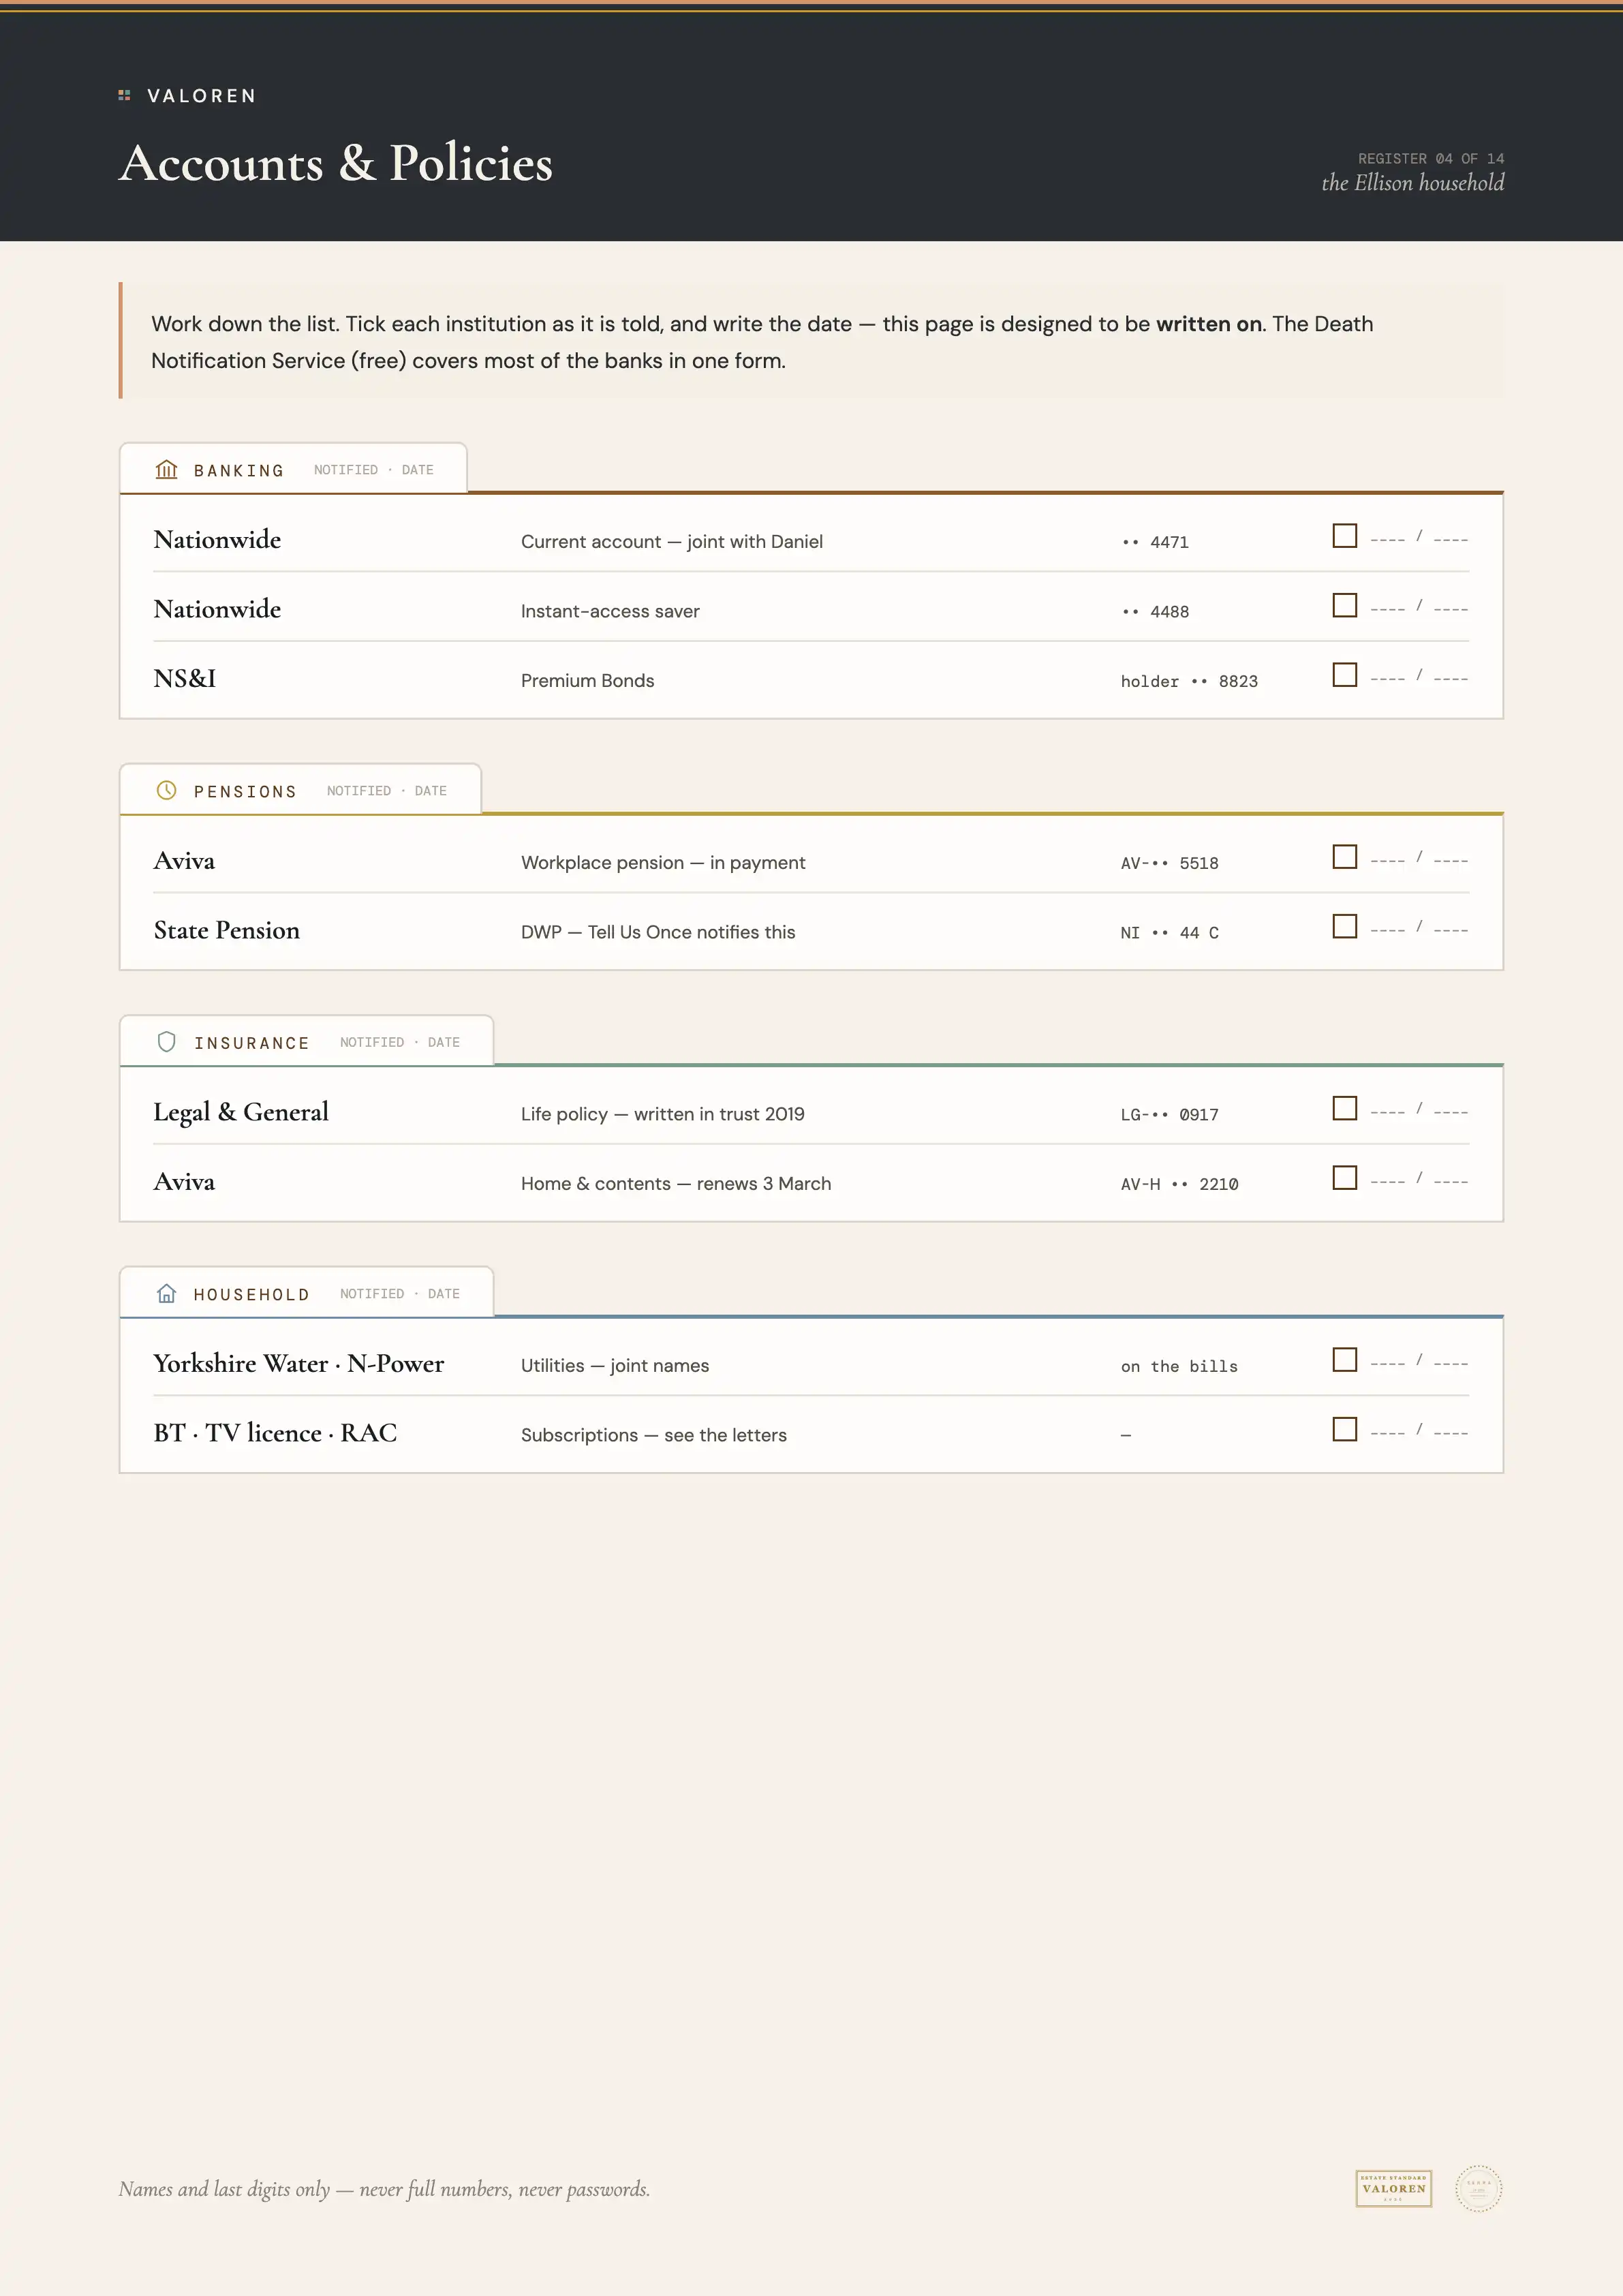Viewport: 1623px width, 2296px height.
Task: Click 'the Ellison household' text
Action: pyautogui.click(x=1412, y=182)
